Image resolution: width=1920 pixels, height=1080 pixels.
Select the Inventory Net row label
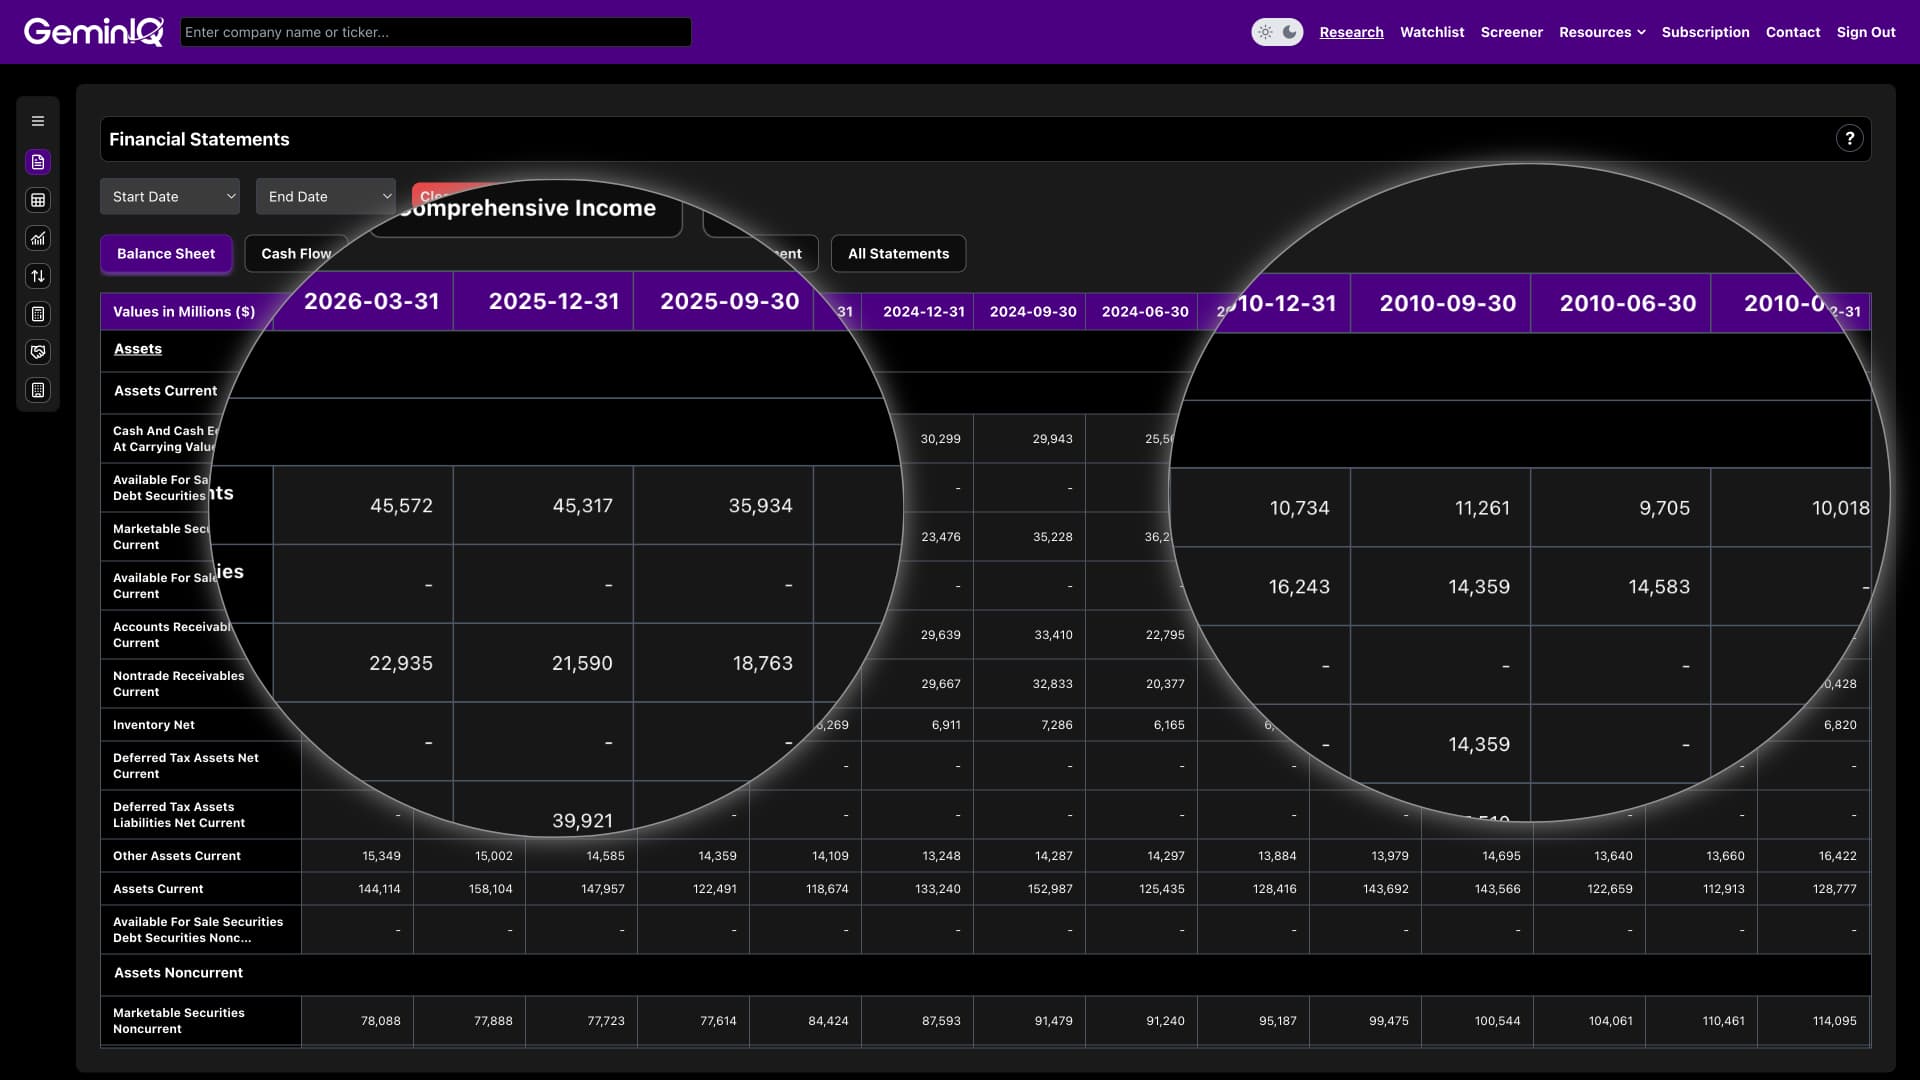pos(154,725)
